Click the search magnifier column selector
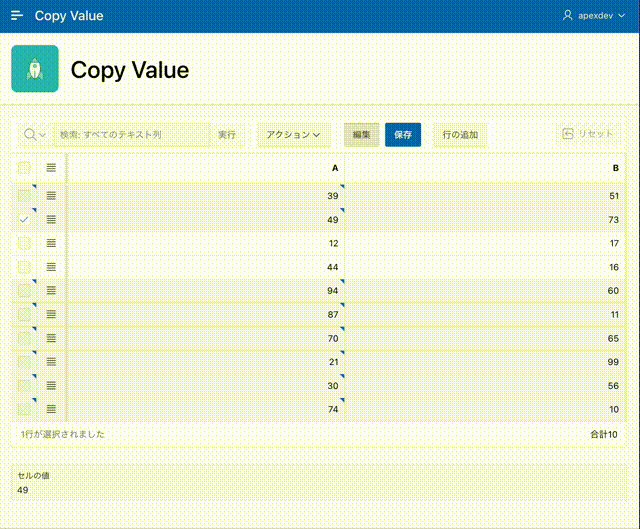This screenshot has width=640, height=529. coord(34,134)
